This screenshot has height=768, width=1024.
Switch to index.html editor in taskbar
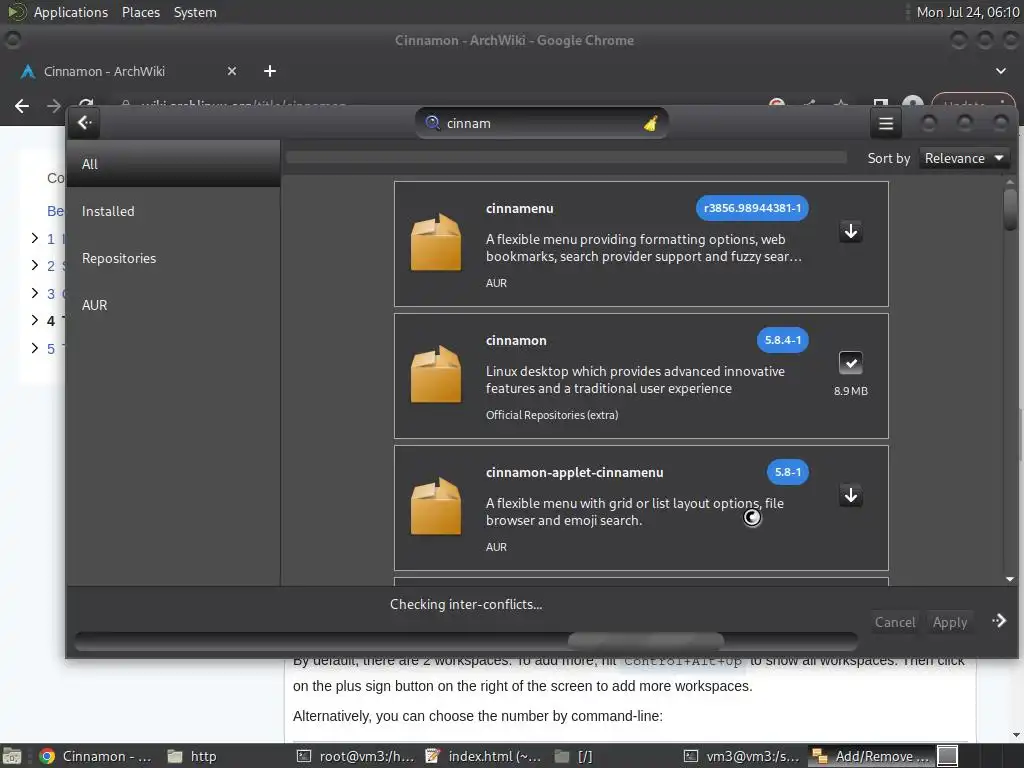[x=483, y=756]
